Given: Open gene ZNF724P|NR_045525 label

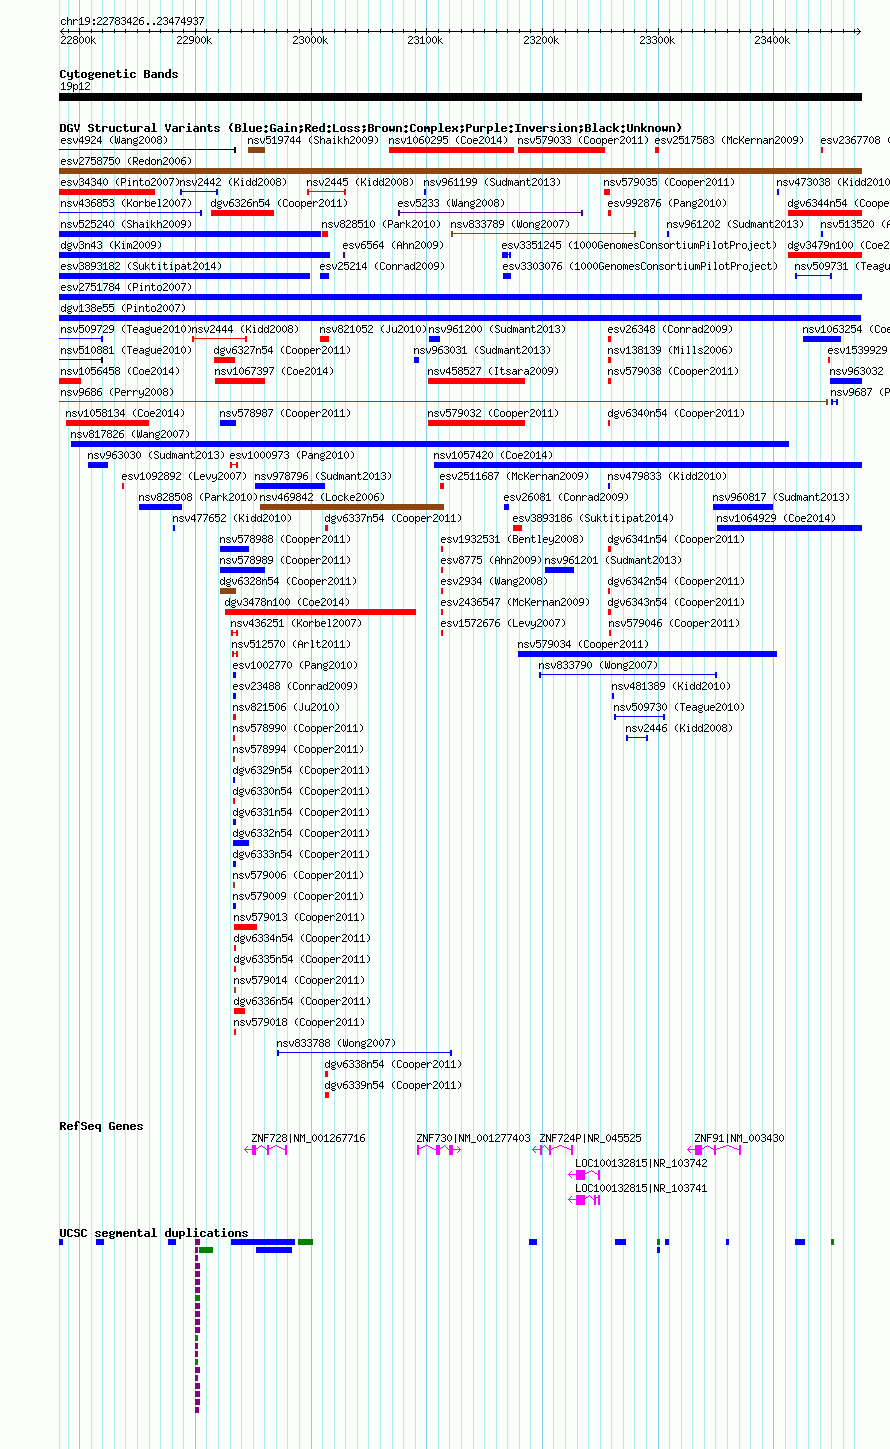Looking at the screenshot, I should point(591,1138).
